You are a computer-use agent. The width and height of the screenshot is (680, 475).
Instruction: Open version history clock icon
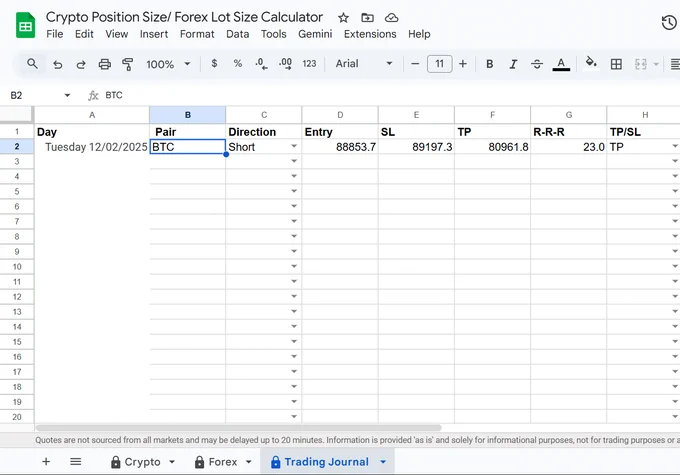point(669,23)
